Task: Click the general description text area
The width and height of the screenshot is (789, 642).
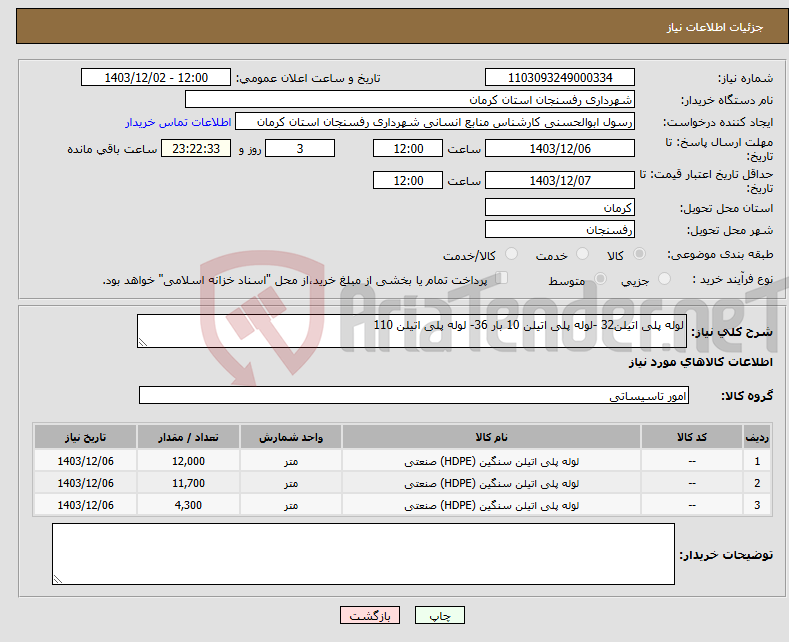Action: [412, 331]
